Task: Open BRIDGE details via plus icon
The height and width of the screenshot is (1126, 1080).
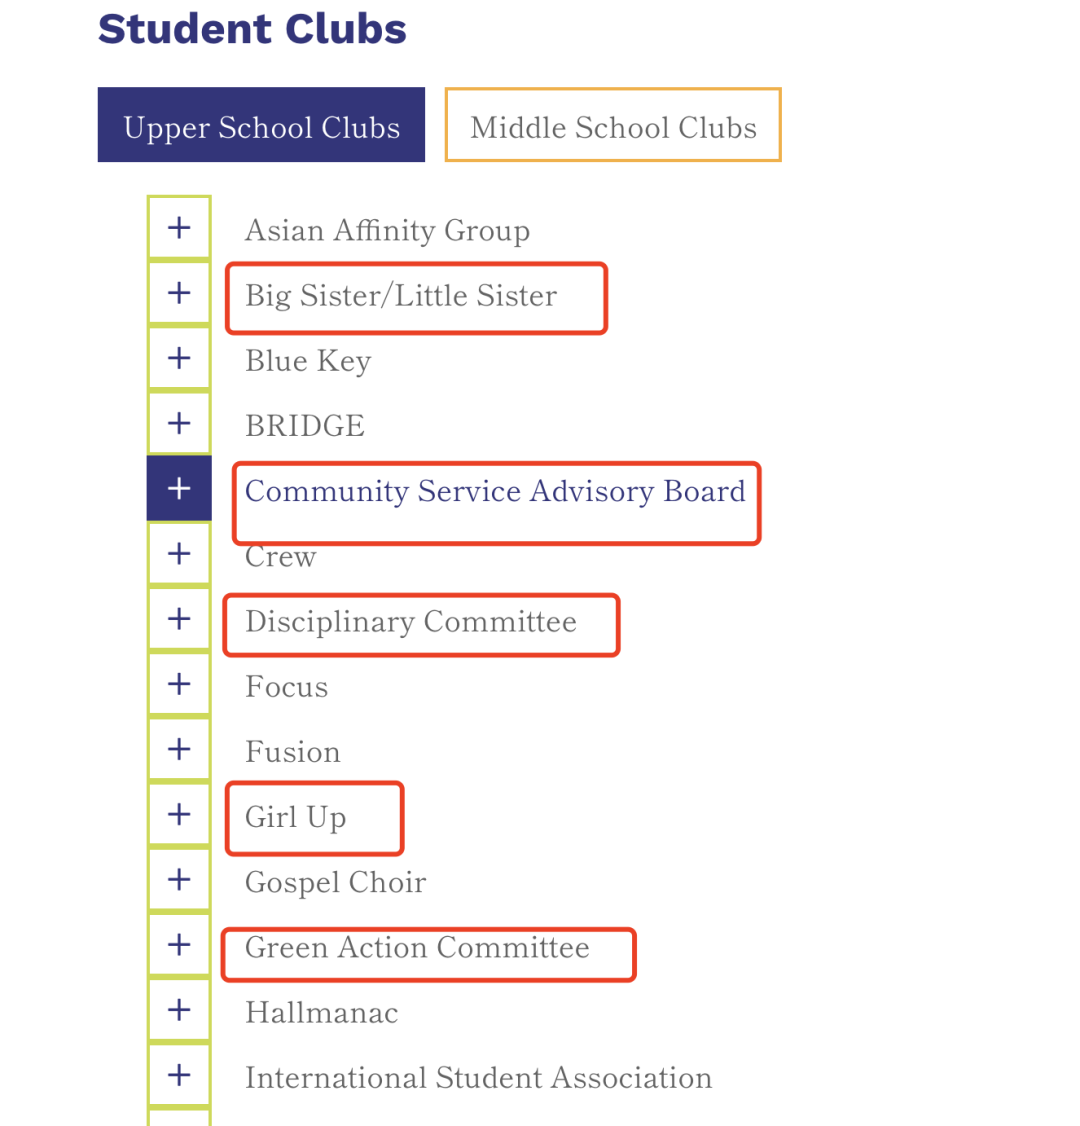Action: [x=180, y=423]
